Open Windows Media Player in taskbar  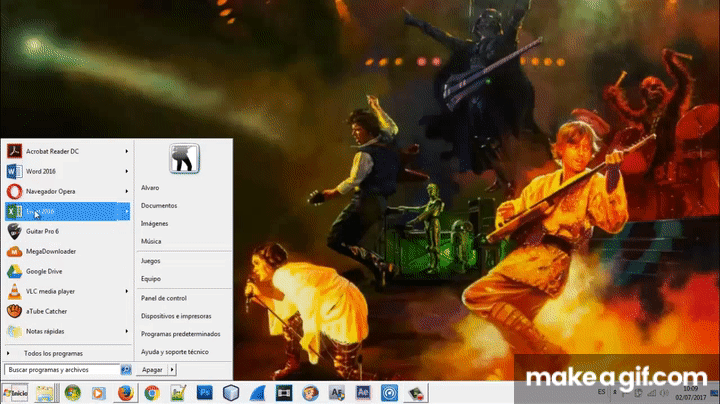coord(98,393)
